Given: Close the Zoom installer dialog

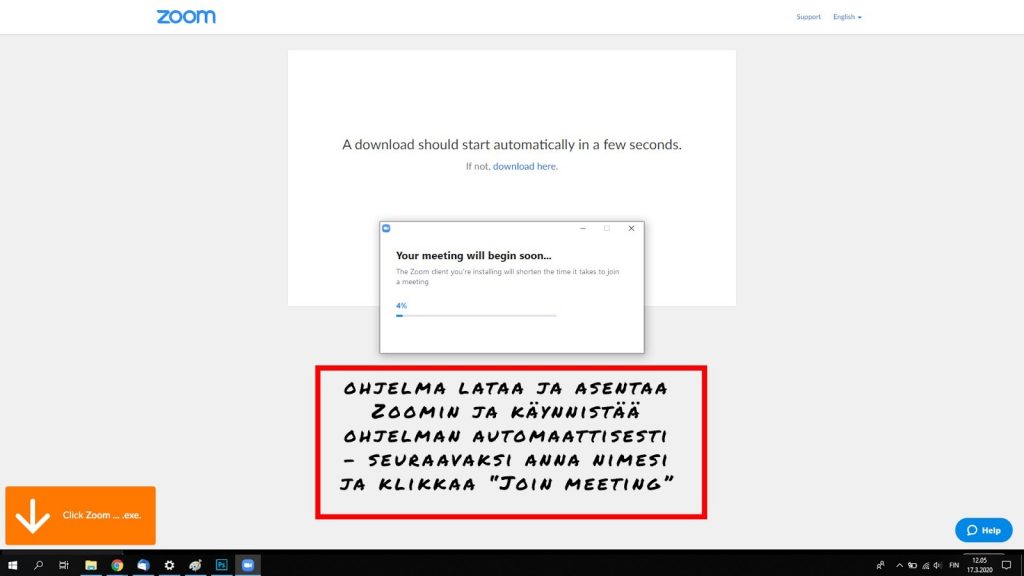Looking at the screenshot, I should (631, 228).
